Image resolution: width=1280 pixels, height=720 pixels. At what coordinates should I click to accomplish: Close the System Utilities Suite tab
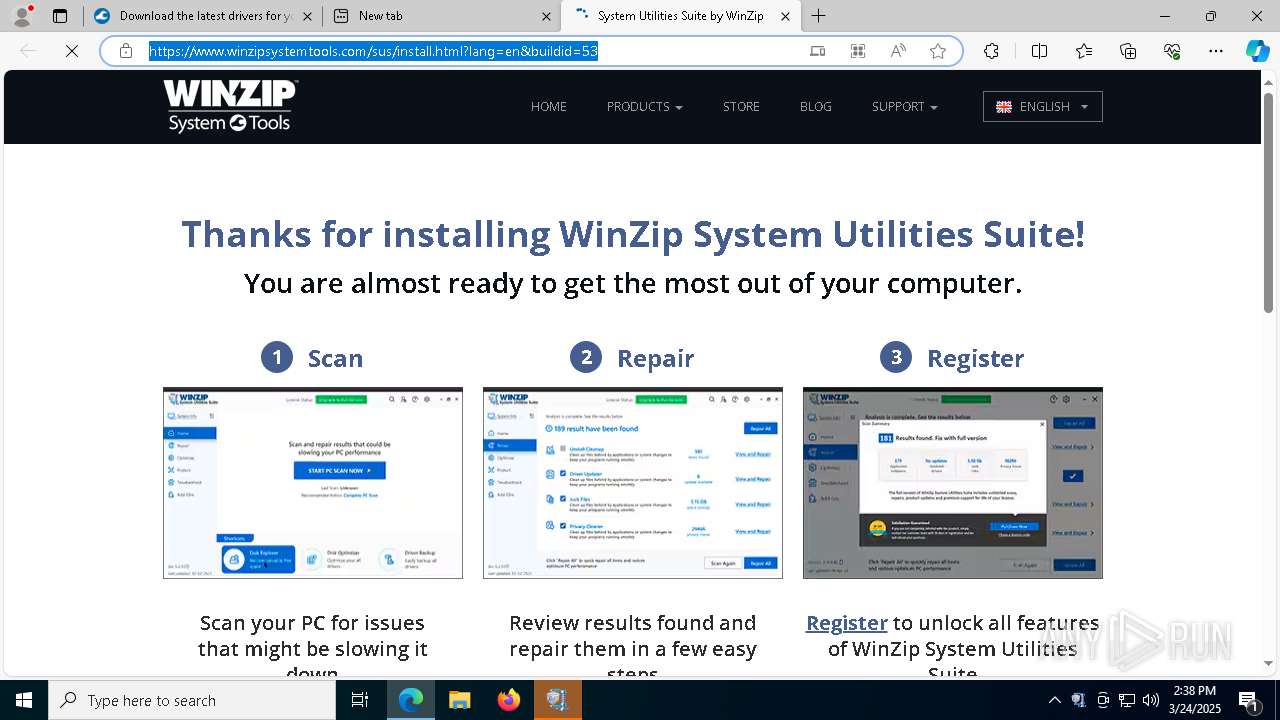[785, 16]
